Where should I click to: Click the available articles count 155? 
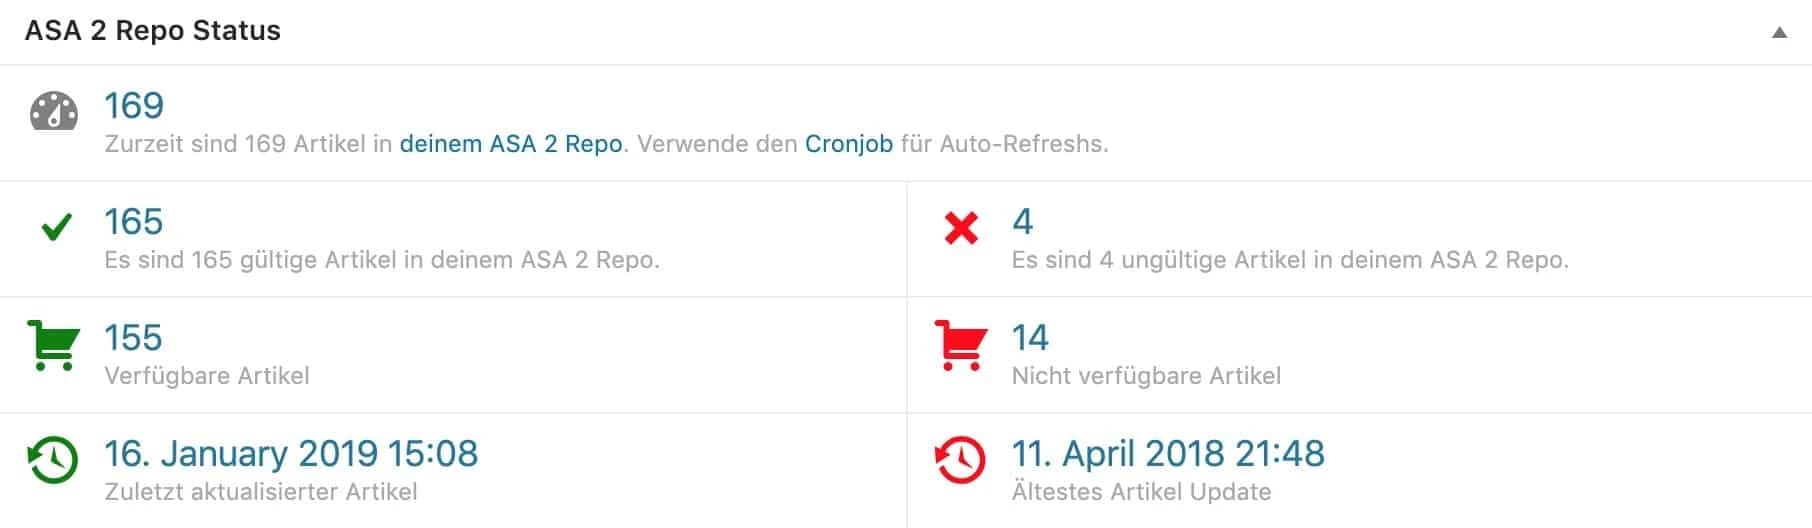point(134,338)
